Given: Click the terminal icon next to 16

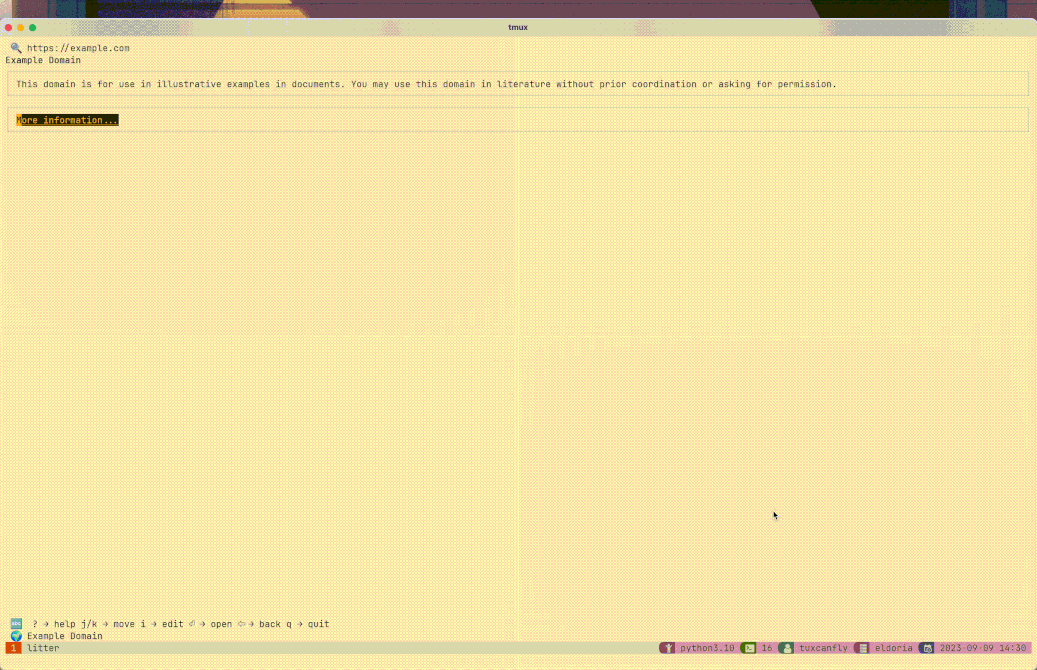Looking at the screenshot, I should pos(749,648).
